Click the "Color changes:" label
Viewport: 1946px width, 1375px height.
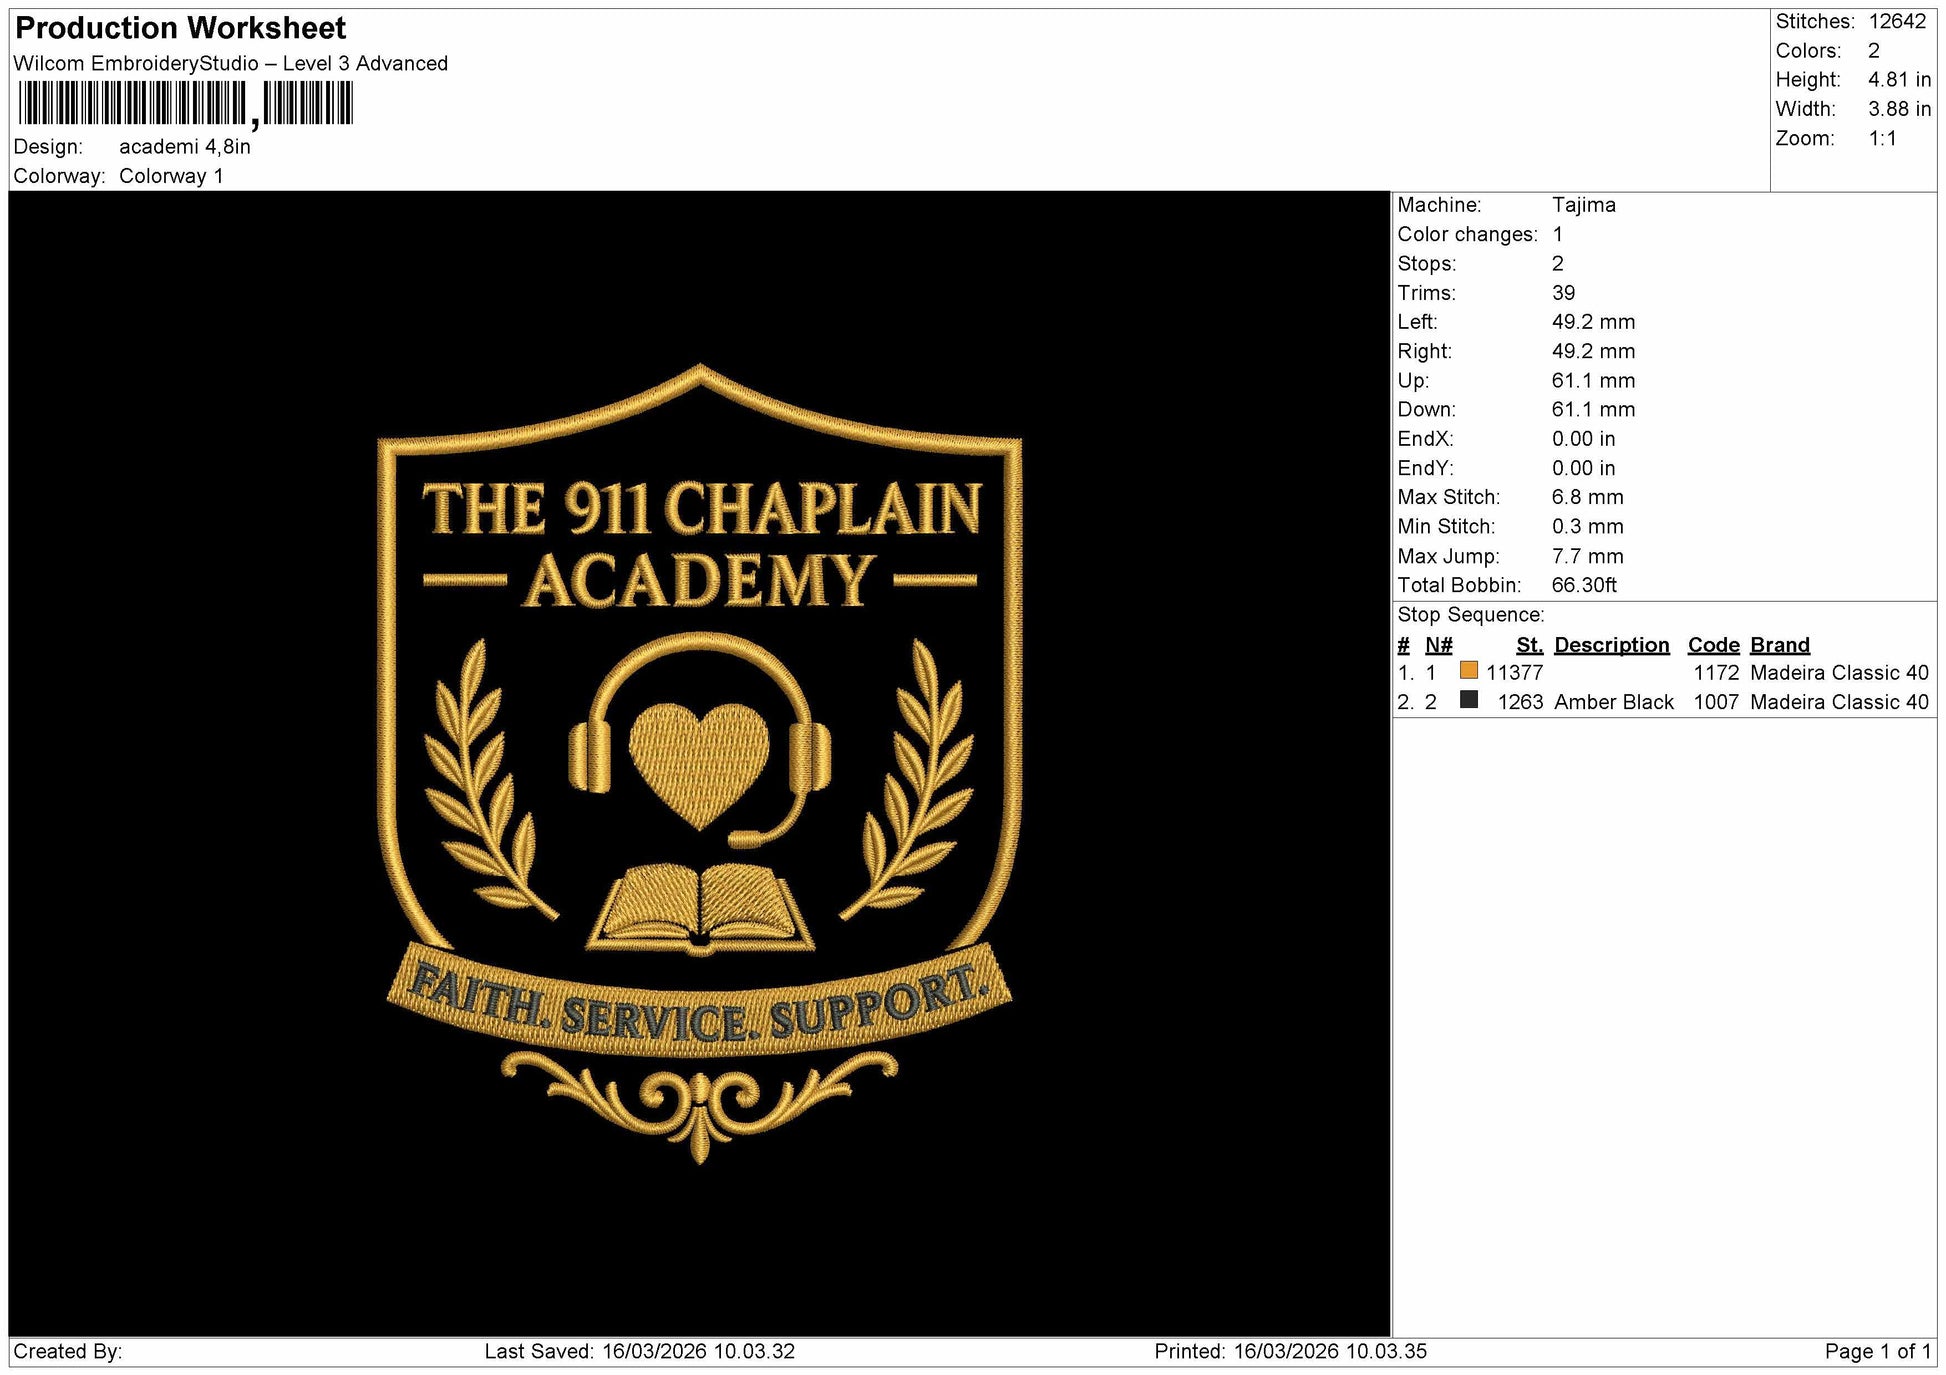[1468, 234]
